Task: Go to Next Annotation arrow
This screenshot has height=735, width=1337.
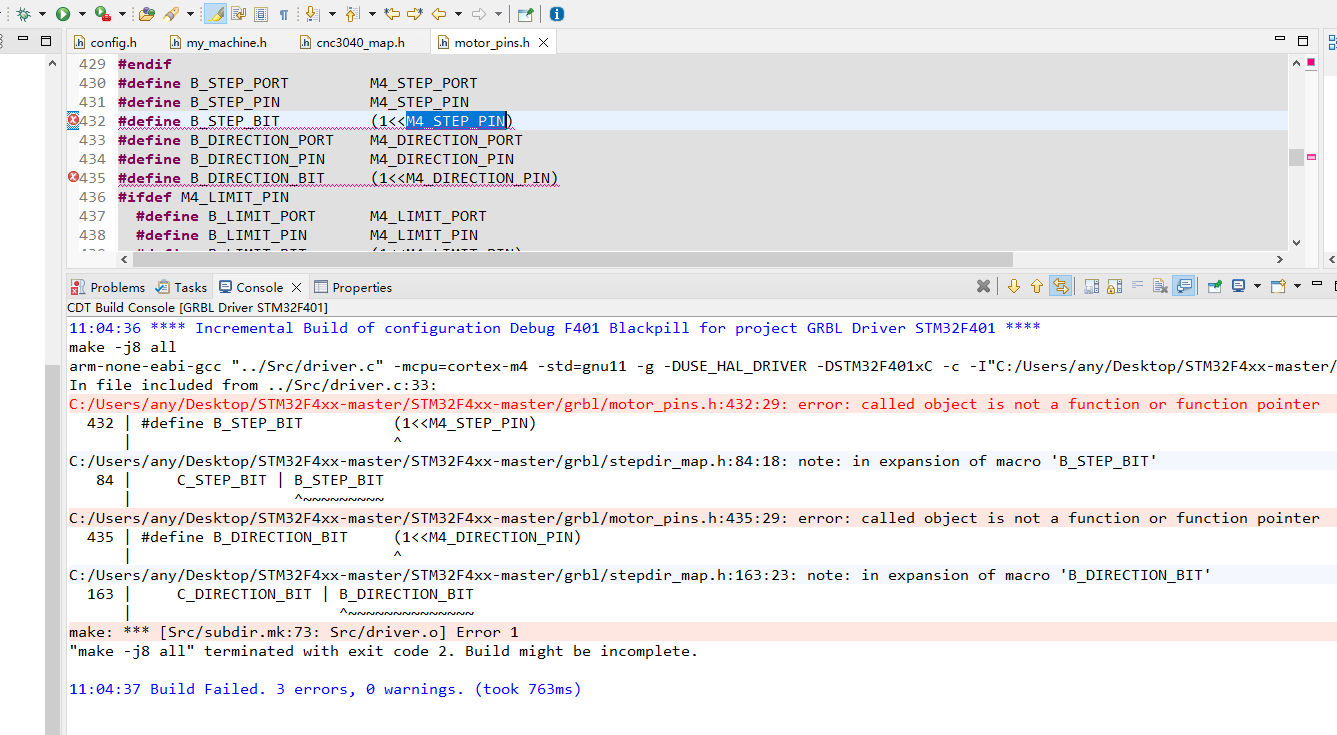Action: [311, 14]
